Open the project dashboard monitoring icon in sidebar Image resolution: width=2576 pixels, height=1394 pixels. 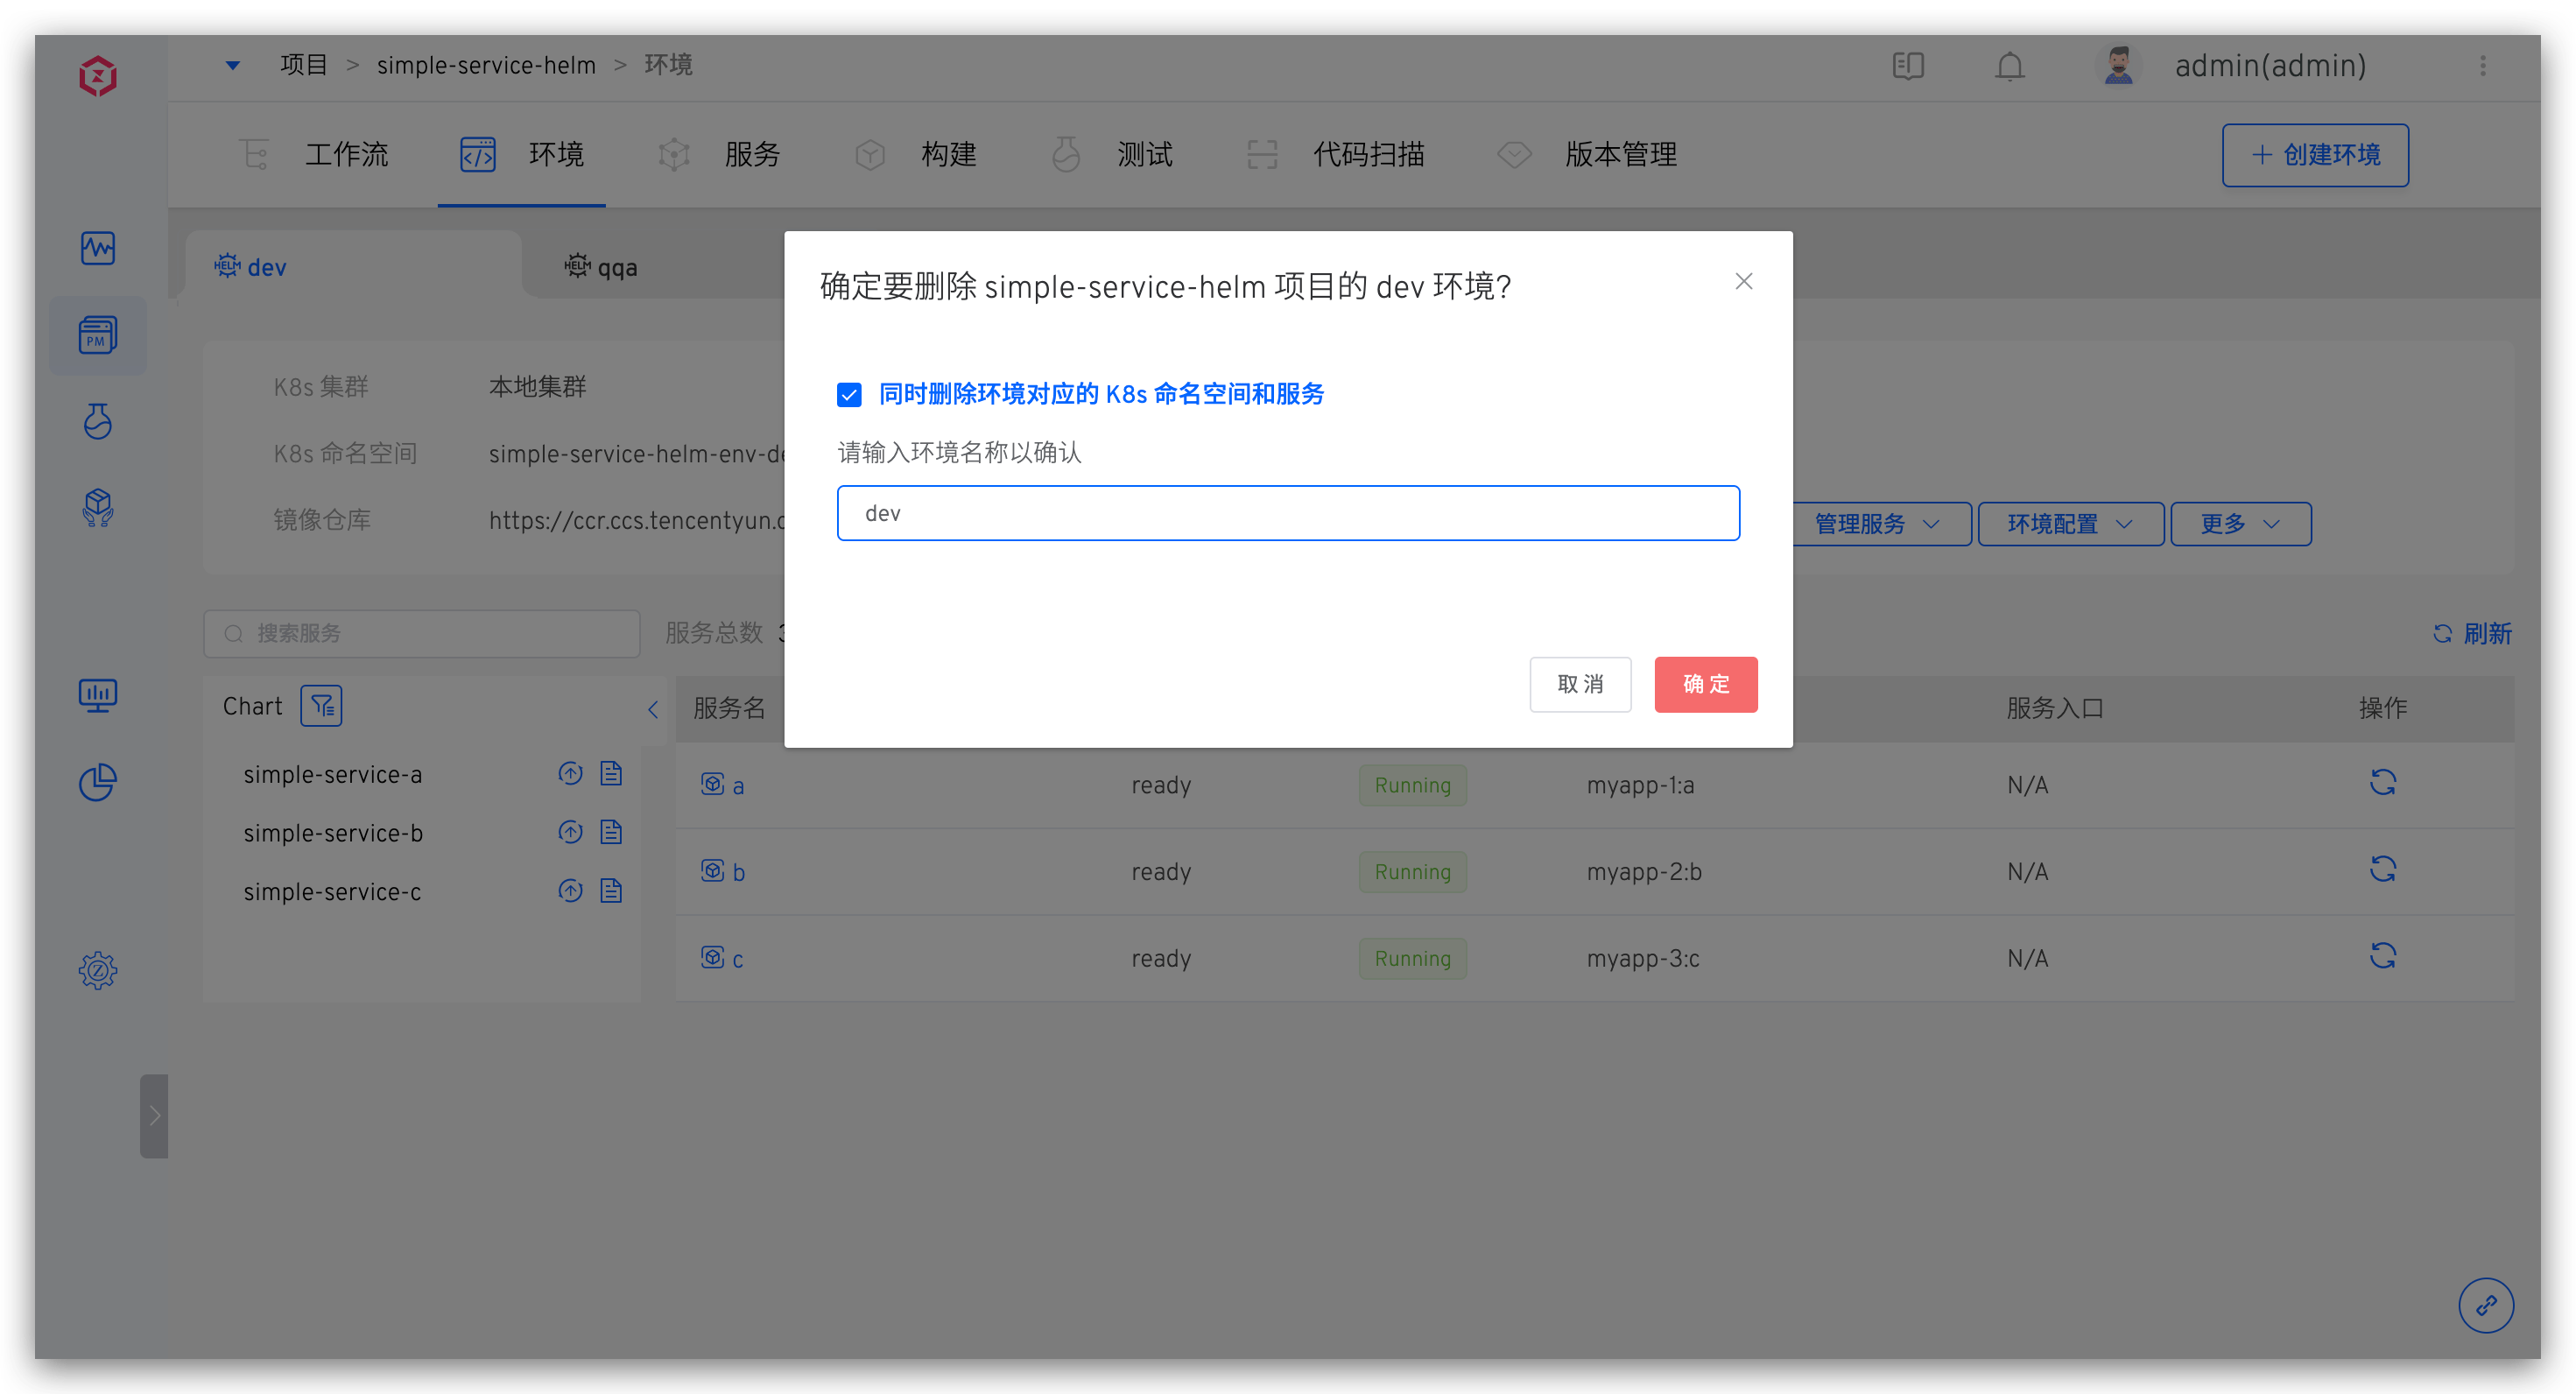pyautogui.click(x=97, y=248)
